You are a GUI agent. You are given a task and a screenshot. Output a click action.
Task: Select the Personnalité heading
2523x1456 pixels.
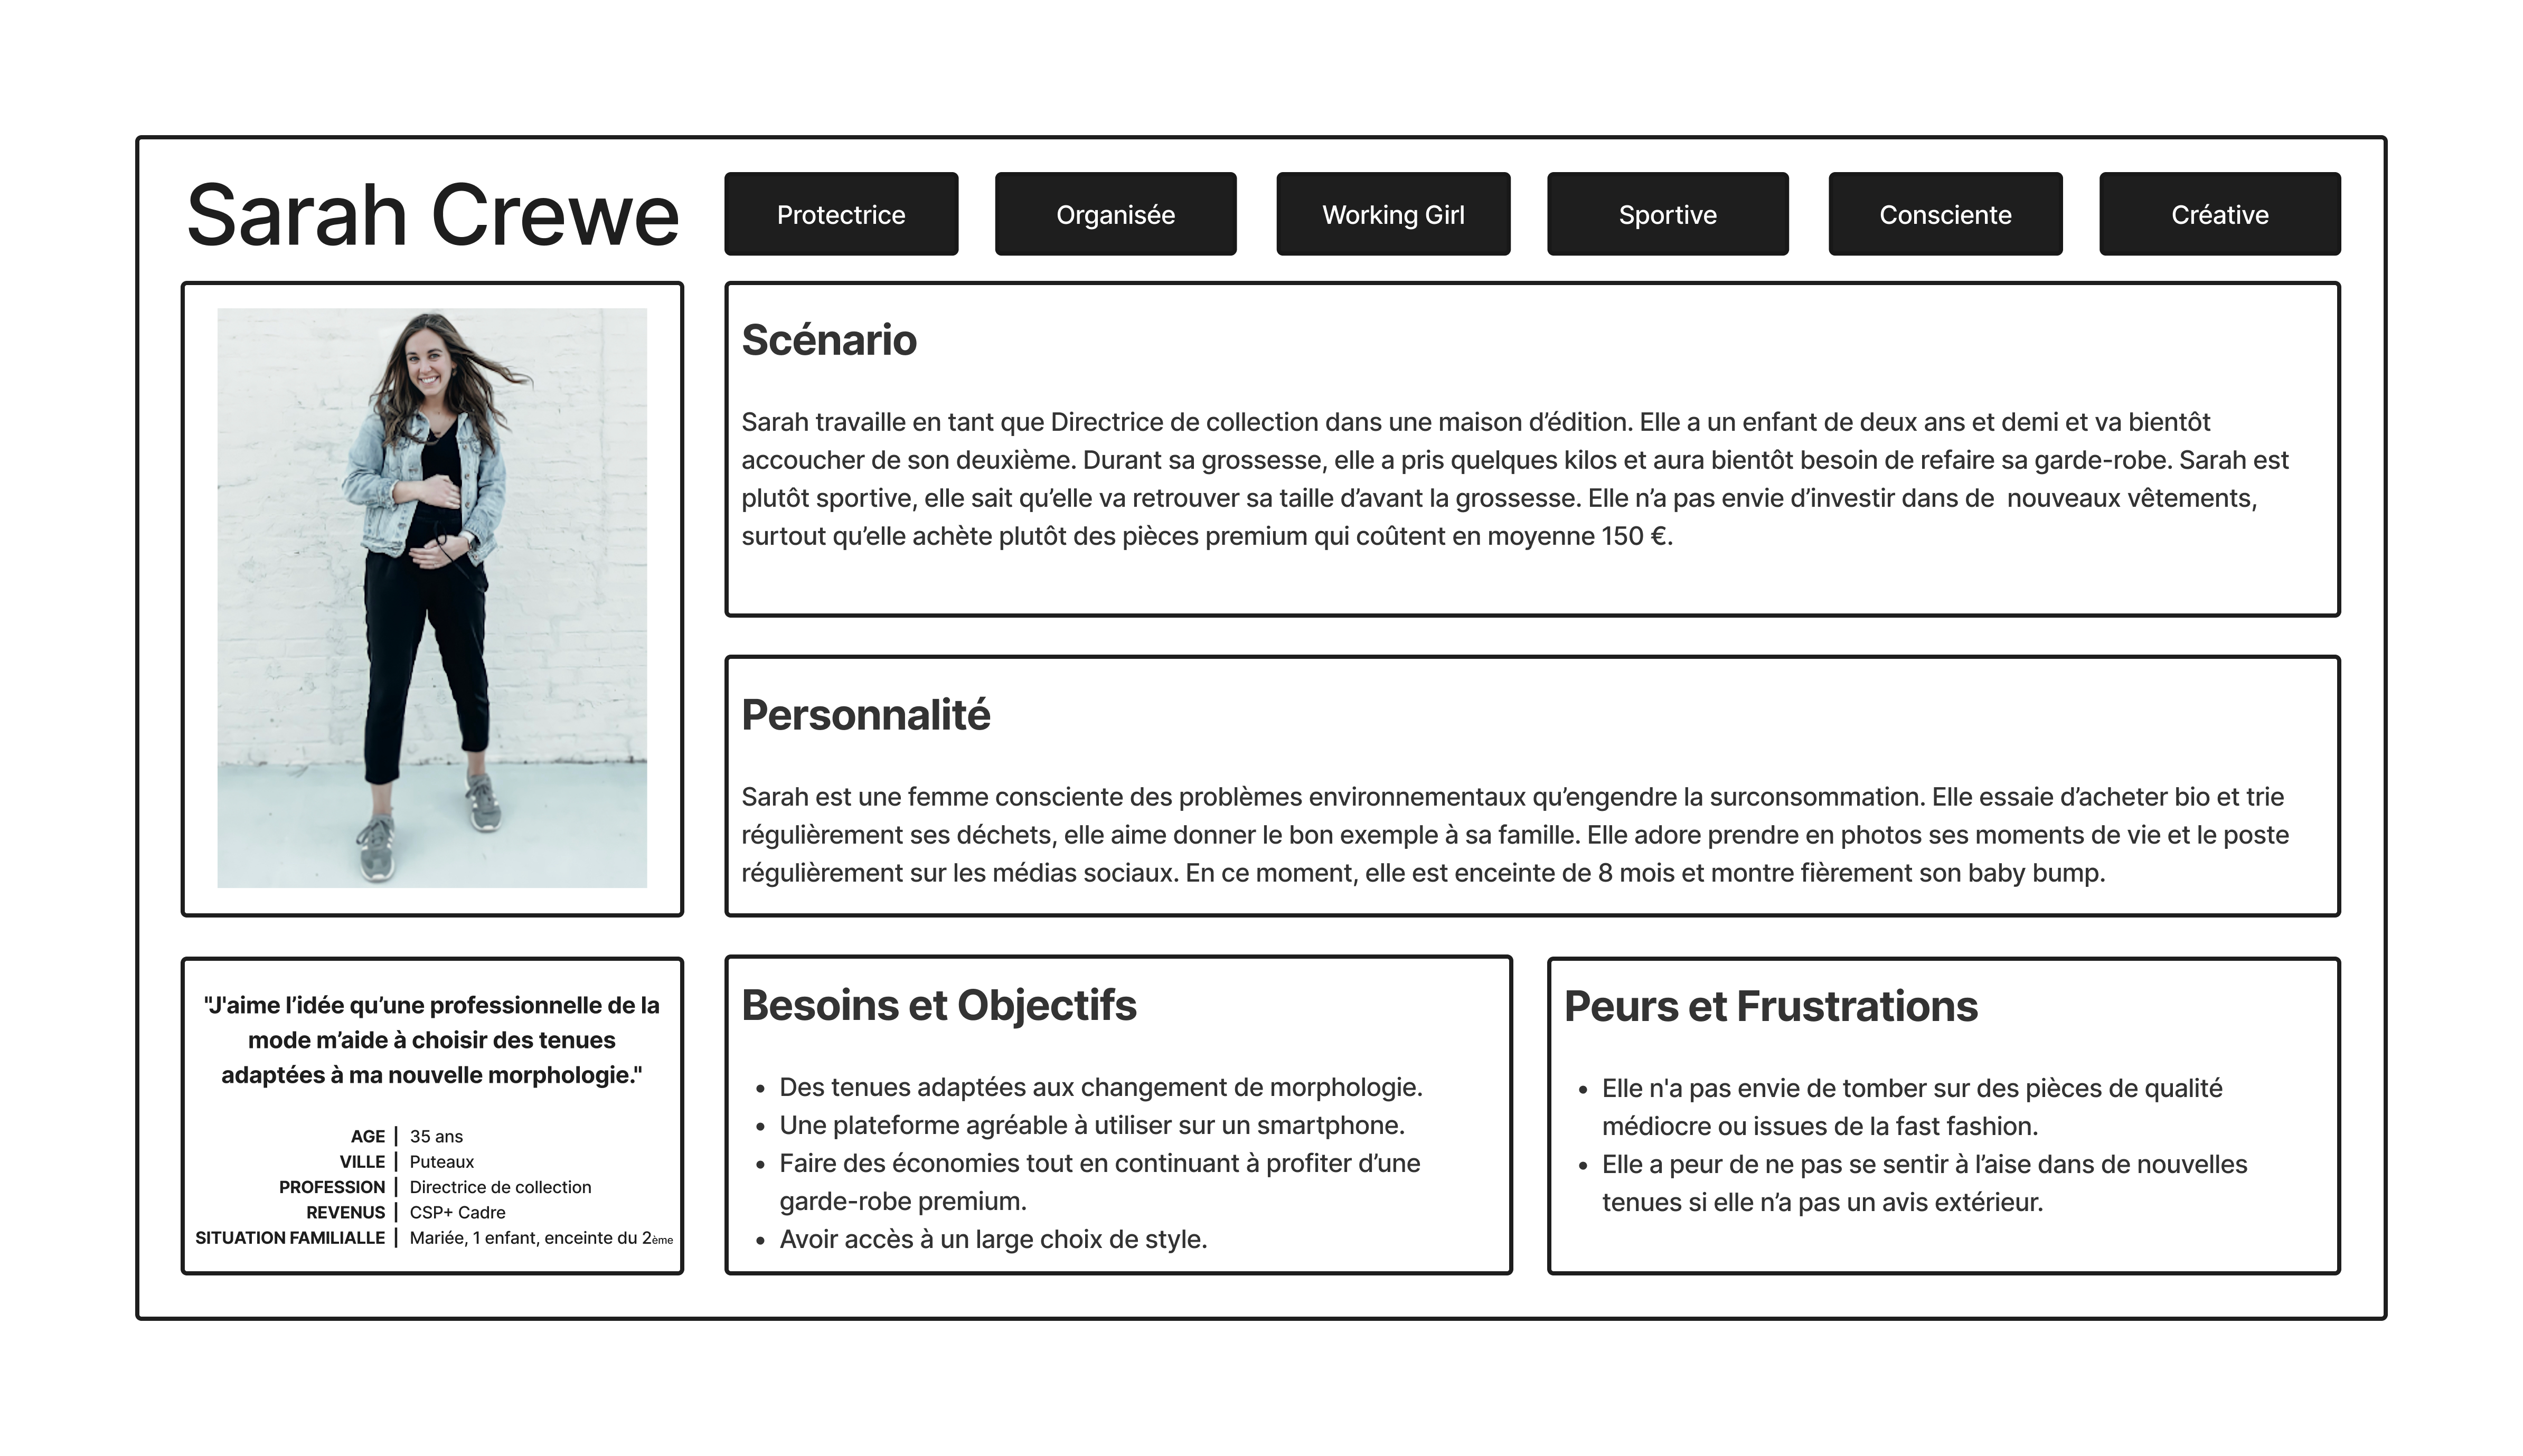click(865, 715)
